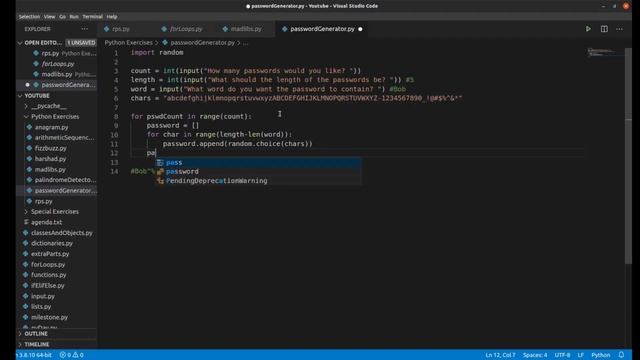
Task: Change indentation via Spaces: 4
Action: pos(535,355)
